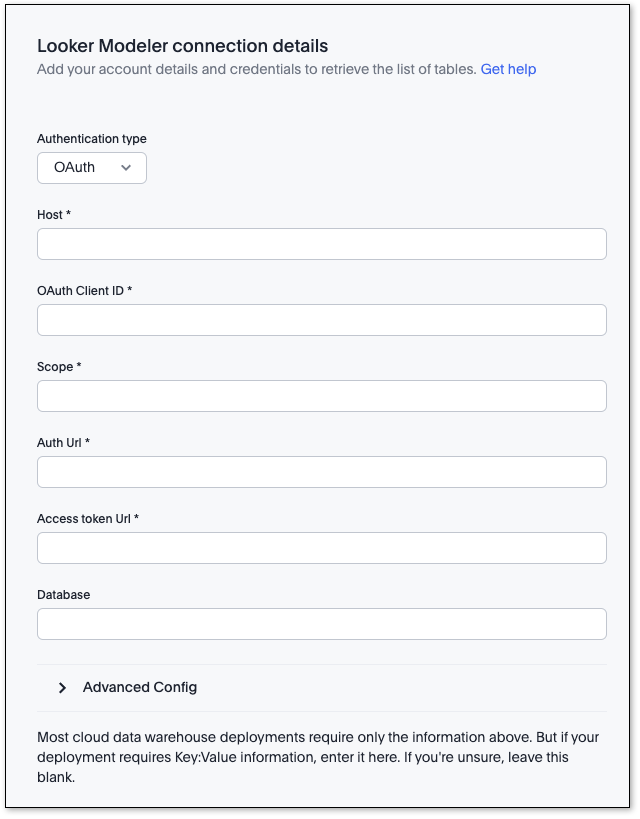This screenshot has width=640, height=819.
Task: Focus the OAuth Client ID field
Action: (320, 320)
